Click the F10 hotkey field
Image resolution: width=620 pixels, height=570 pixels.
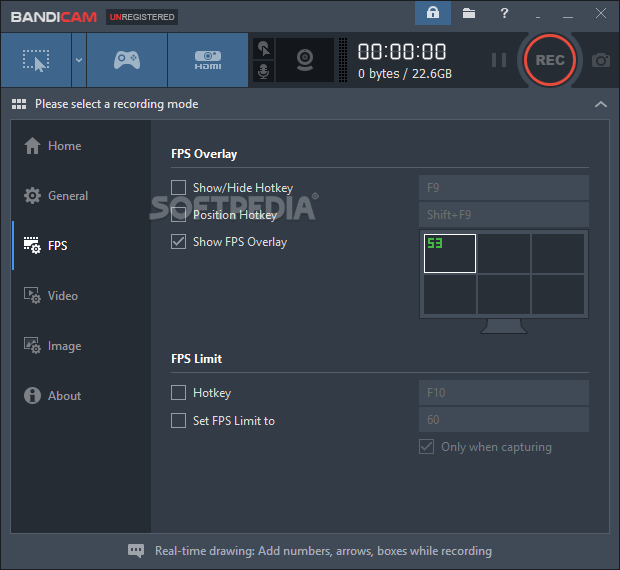point(504,393)
